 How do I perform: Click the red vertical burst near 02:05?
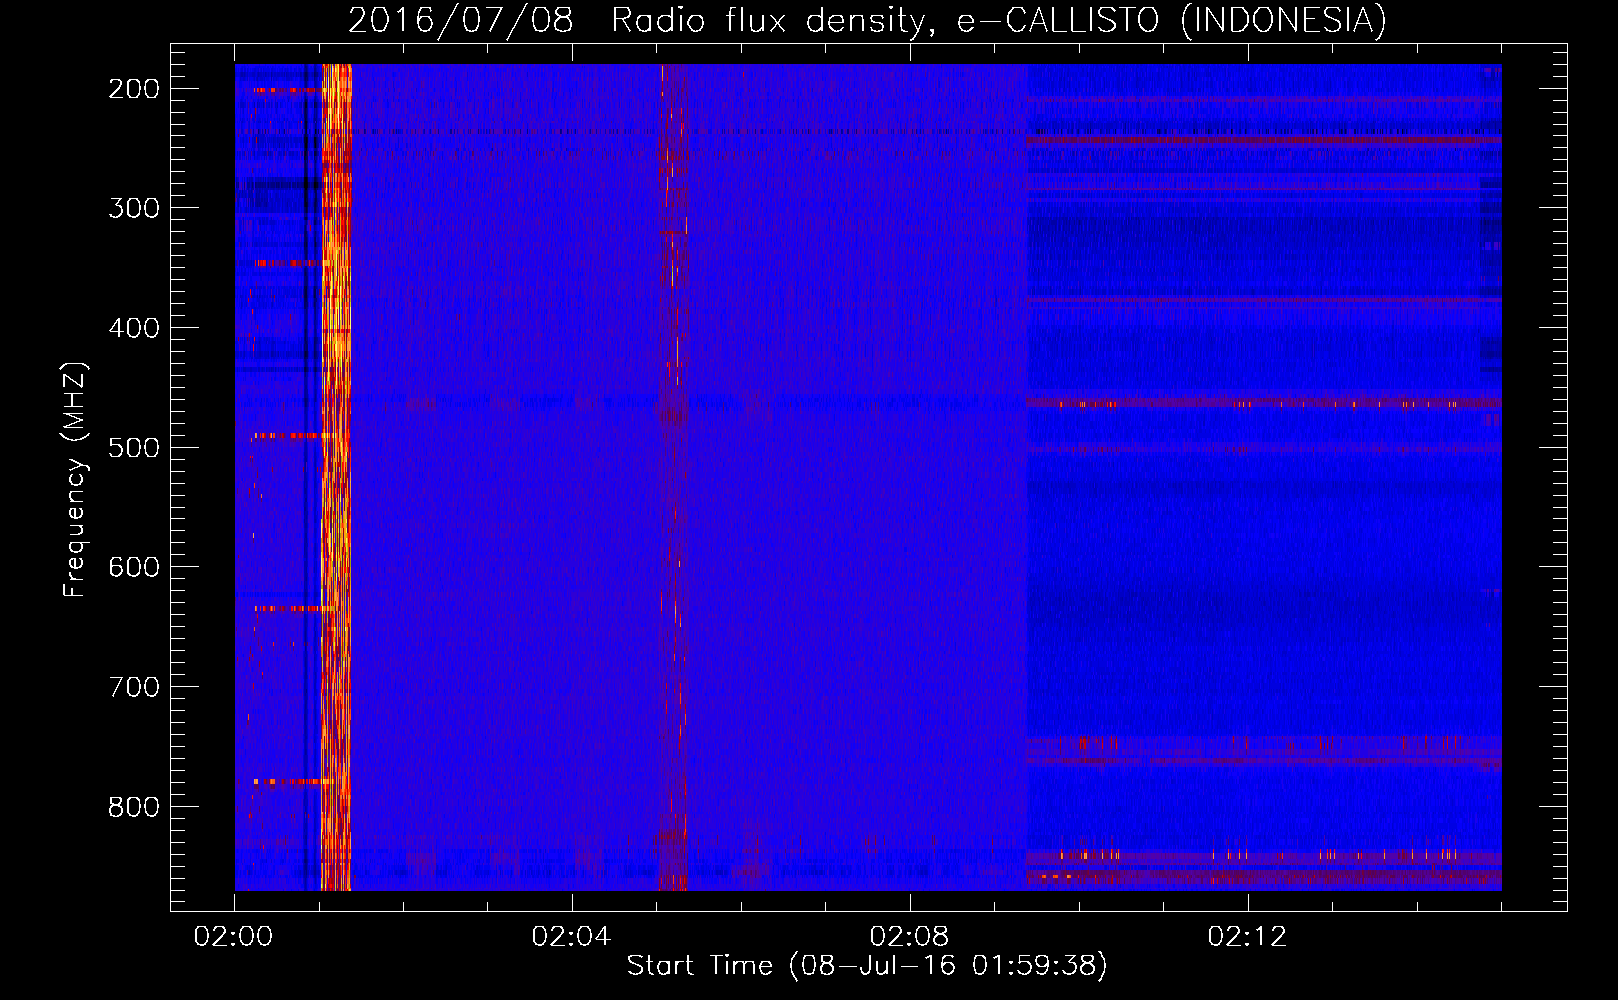pyautogui.click(x=673, y=477)
